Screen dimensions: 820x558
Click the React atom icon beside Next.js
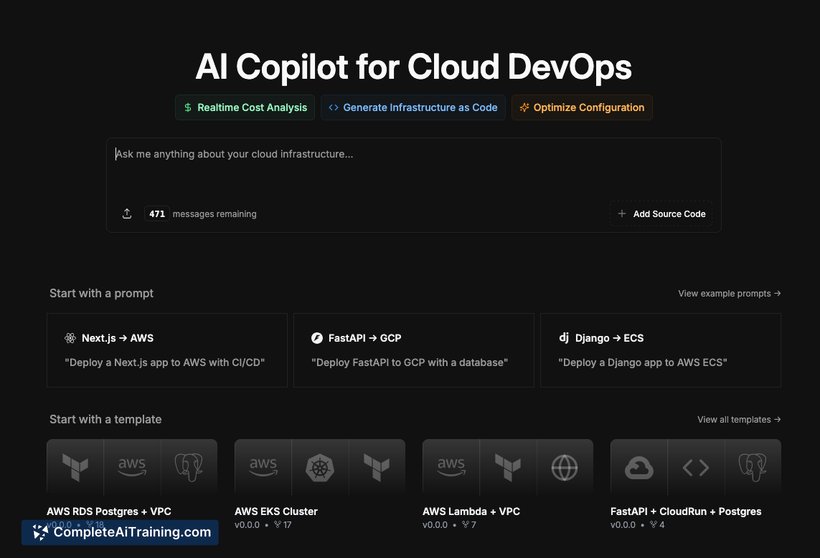[70, 338]
